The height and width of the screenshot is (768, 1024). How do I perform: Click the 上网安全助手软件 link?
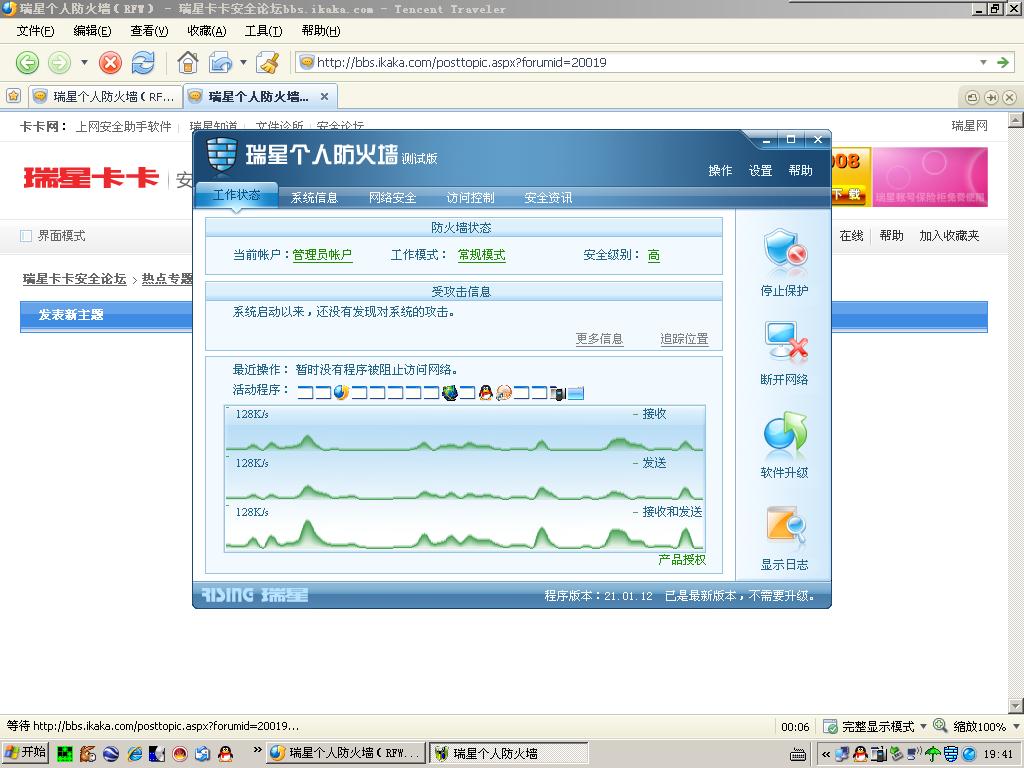pyautogui.click(x=123, y=126)
